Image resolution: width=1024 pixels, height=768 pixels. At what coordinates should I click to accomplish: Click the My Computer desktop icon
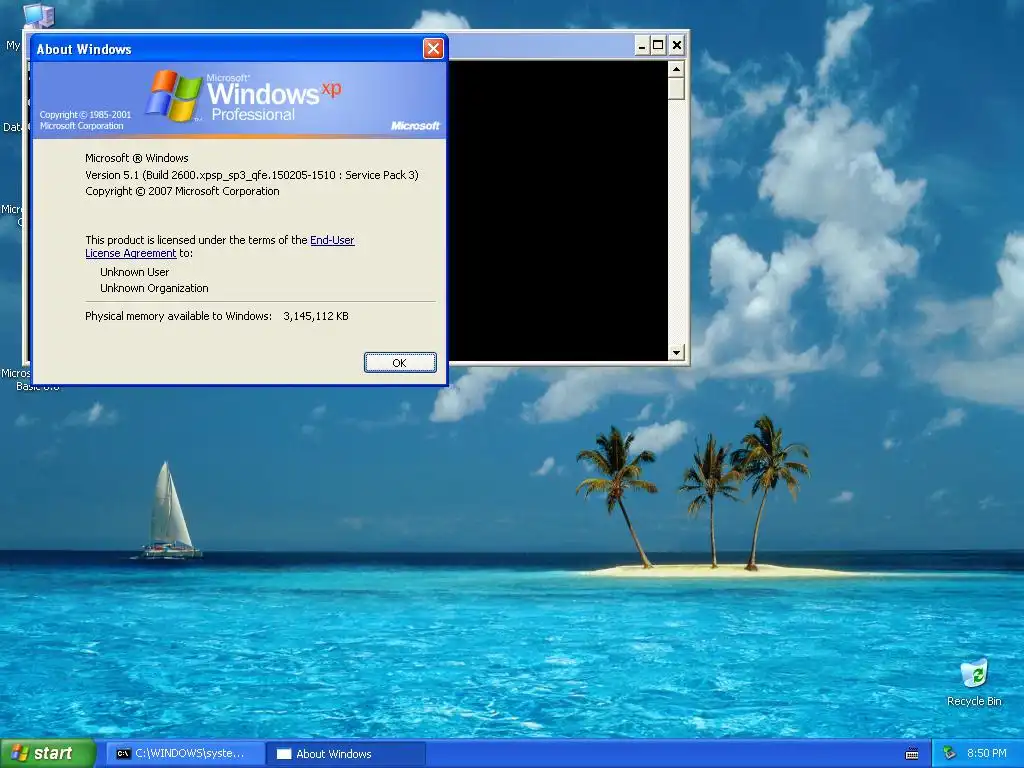click(x=38, y=14)
